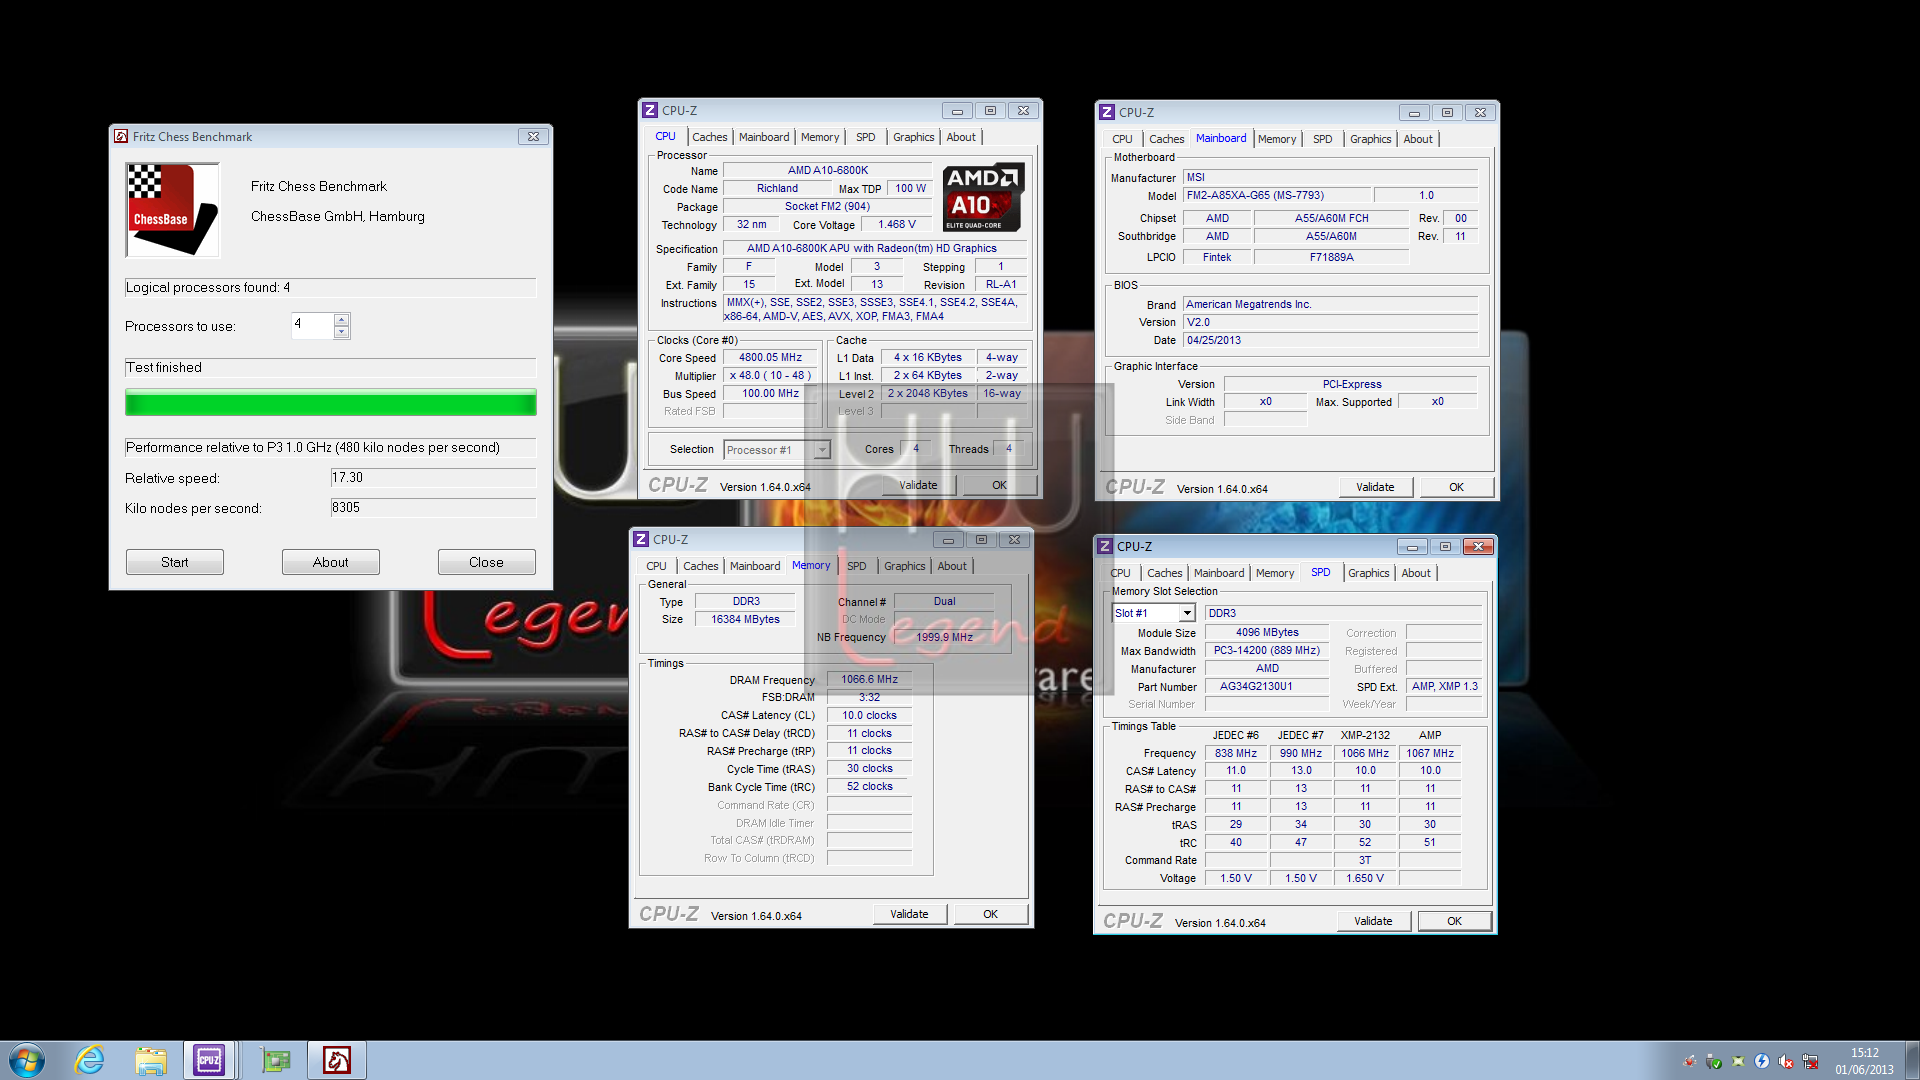This screenshot has width=1920, height=1080.
Task: Click the mainboard model FM2-A85XA-G65 (MS-7793)
Action: pyautogui.click(x=1275, y=196)
